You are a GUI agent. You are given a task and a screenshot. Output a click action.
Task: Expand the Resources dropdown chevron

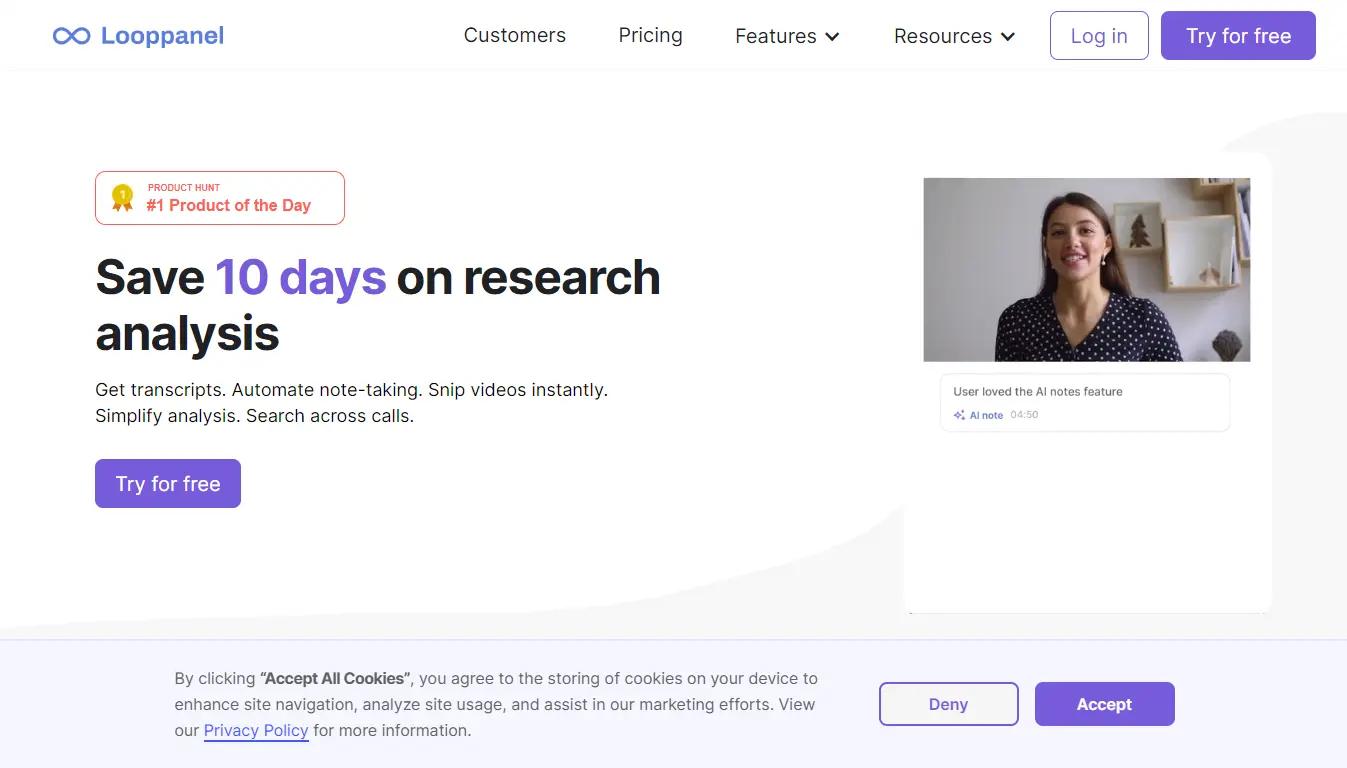click(1007, 37)
